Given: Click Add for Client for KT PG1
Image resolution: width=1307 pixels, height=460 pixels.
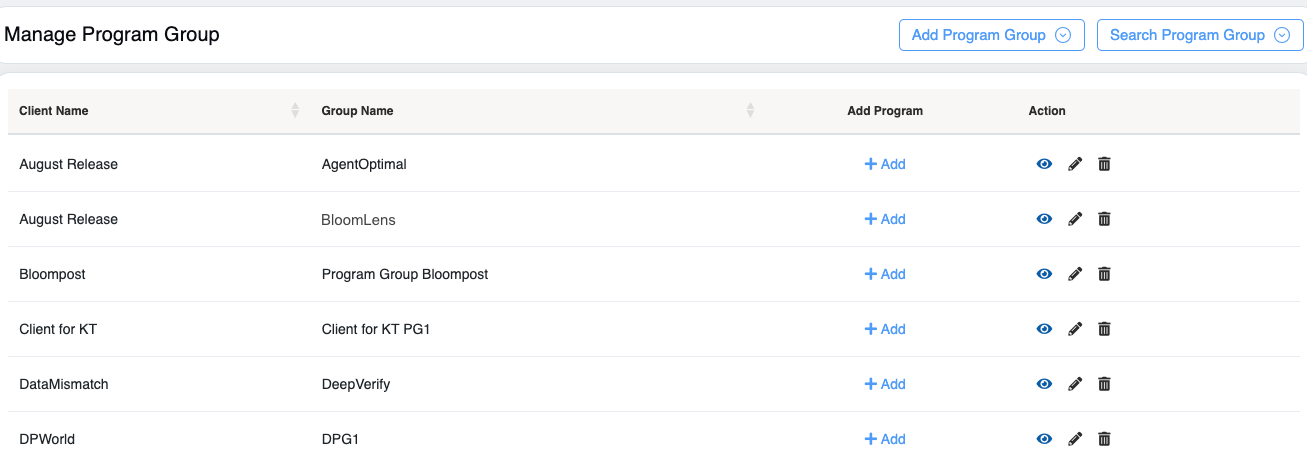Looking at the screenshot, I should pos(885,329).
